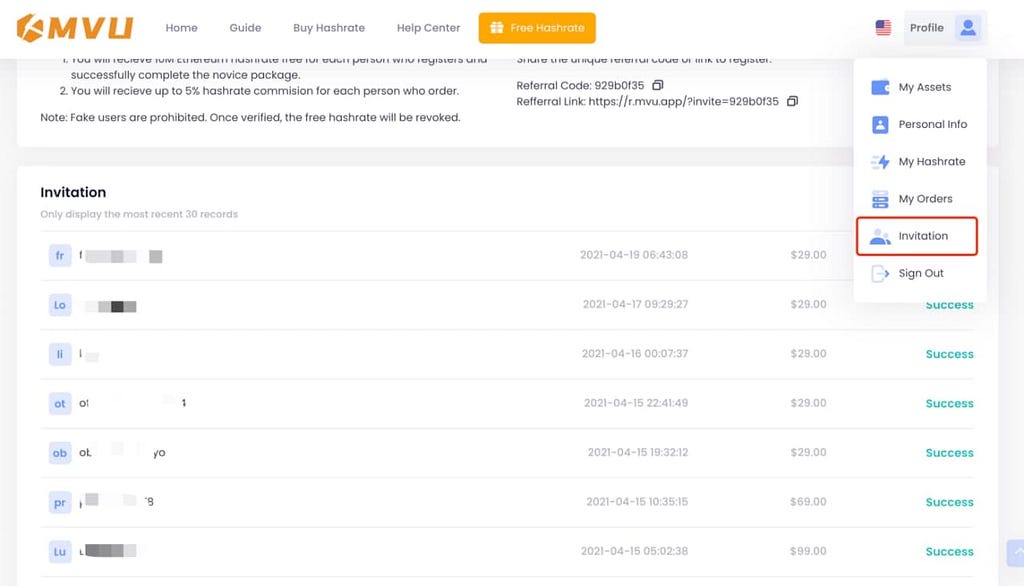Click the Sign Out door icon
This screenshot has height=586, width=1024.
point(880,273)
